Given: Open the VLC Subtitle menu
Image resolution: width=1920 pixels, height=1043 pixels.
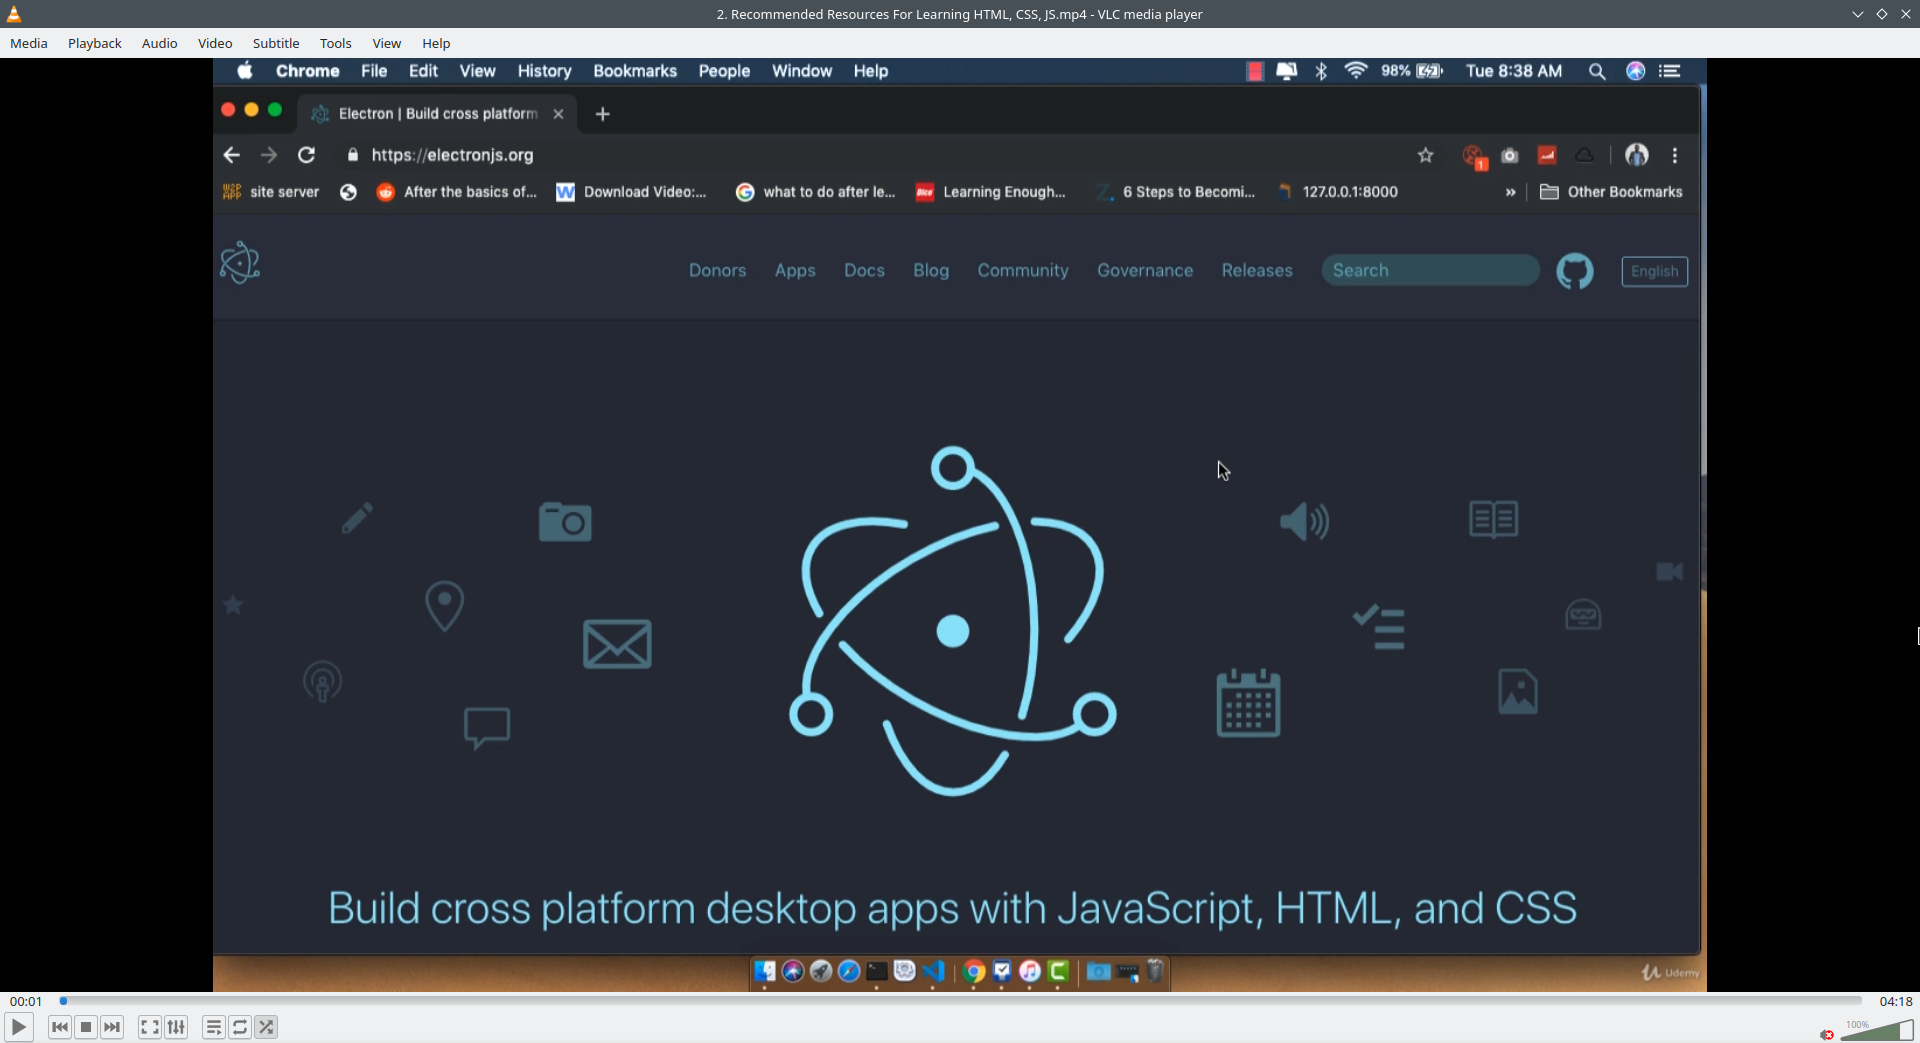Looking at the screenshot, I should coord(276,43).
